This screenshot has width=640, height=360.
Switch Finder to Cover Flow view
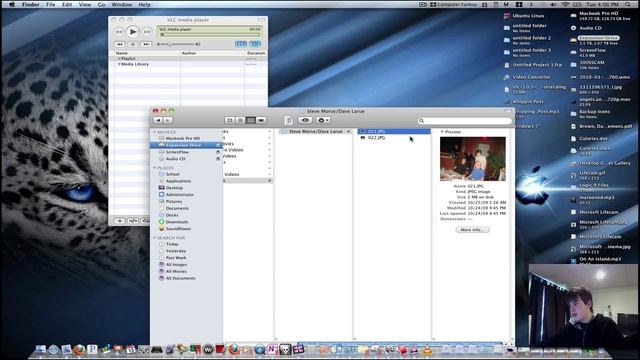point(261,120)
